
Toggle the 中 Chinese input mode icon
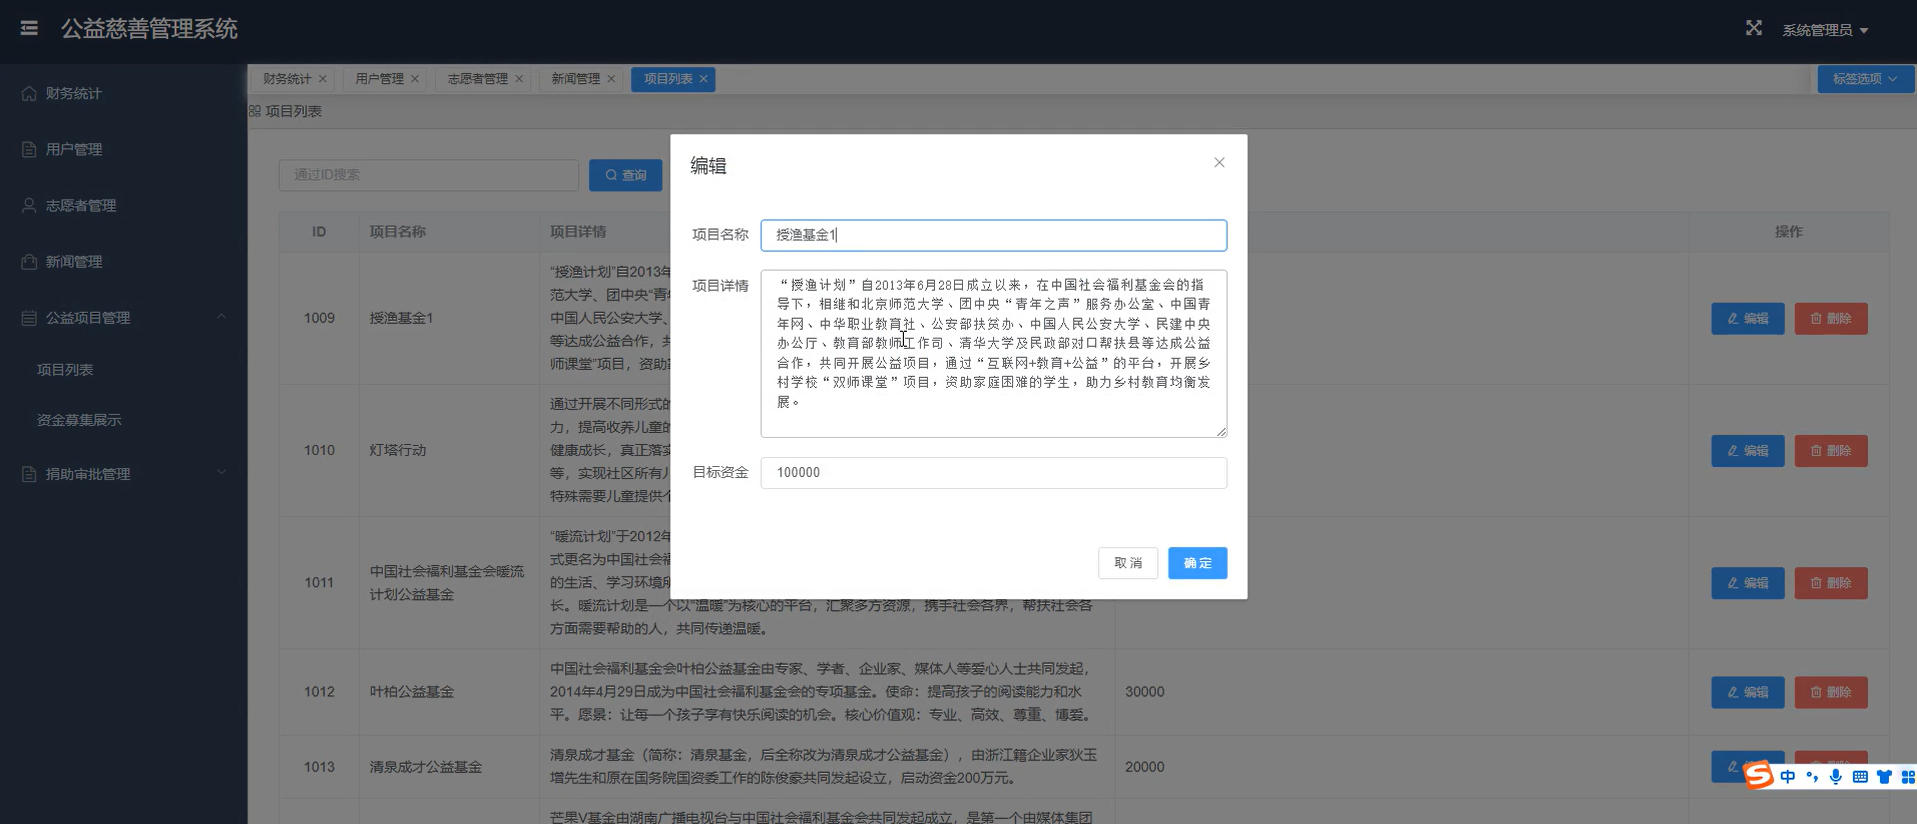click(1788, 777)
